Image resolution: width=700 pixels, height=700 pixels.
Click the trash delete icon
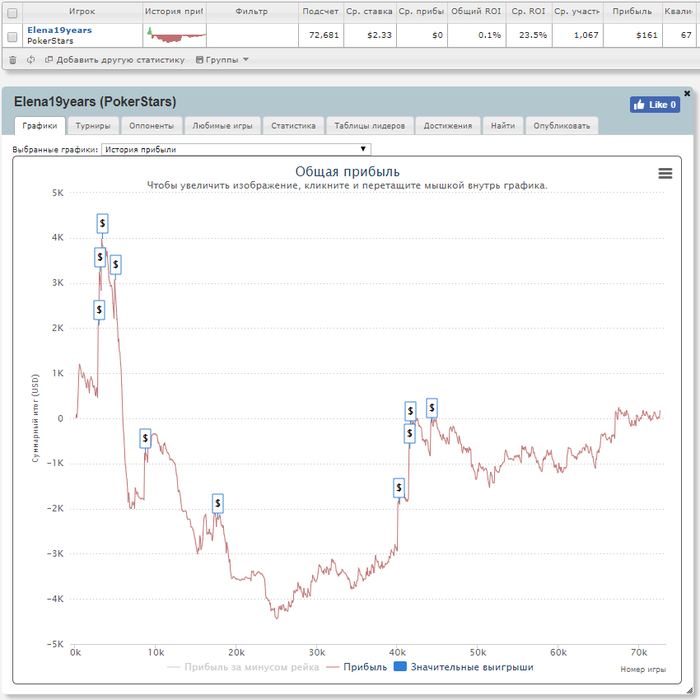12,60
